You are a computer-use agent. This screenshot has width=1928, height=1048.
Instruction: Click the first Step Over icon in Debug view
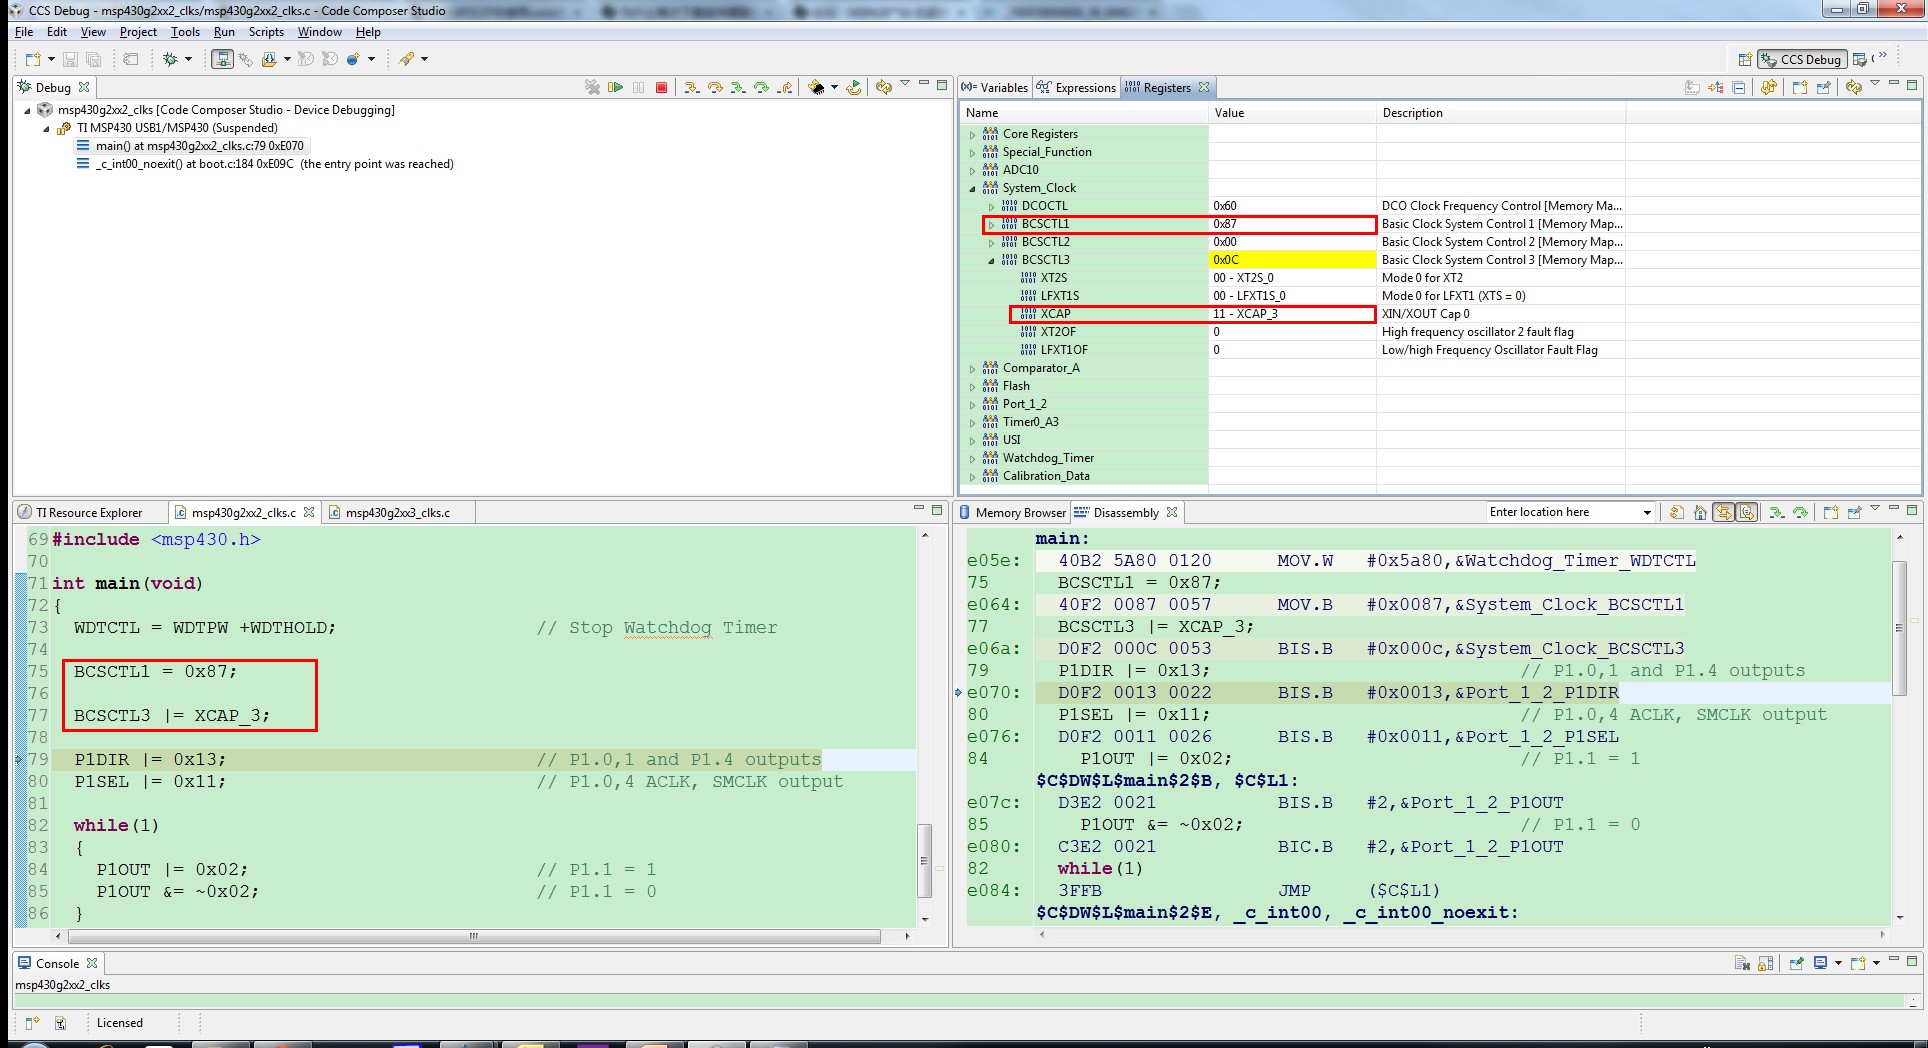715,88
